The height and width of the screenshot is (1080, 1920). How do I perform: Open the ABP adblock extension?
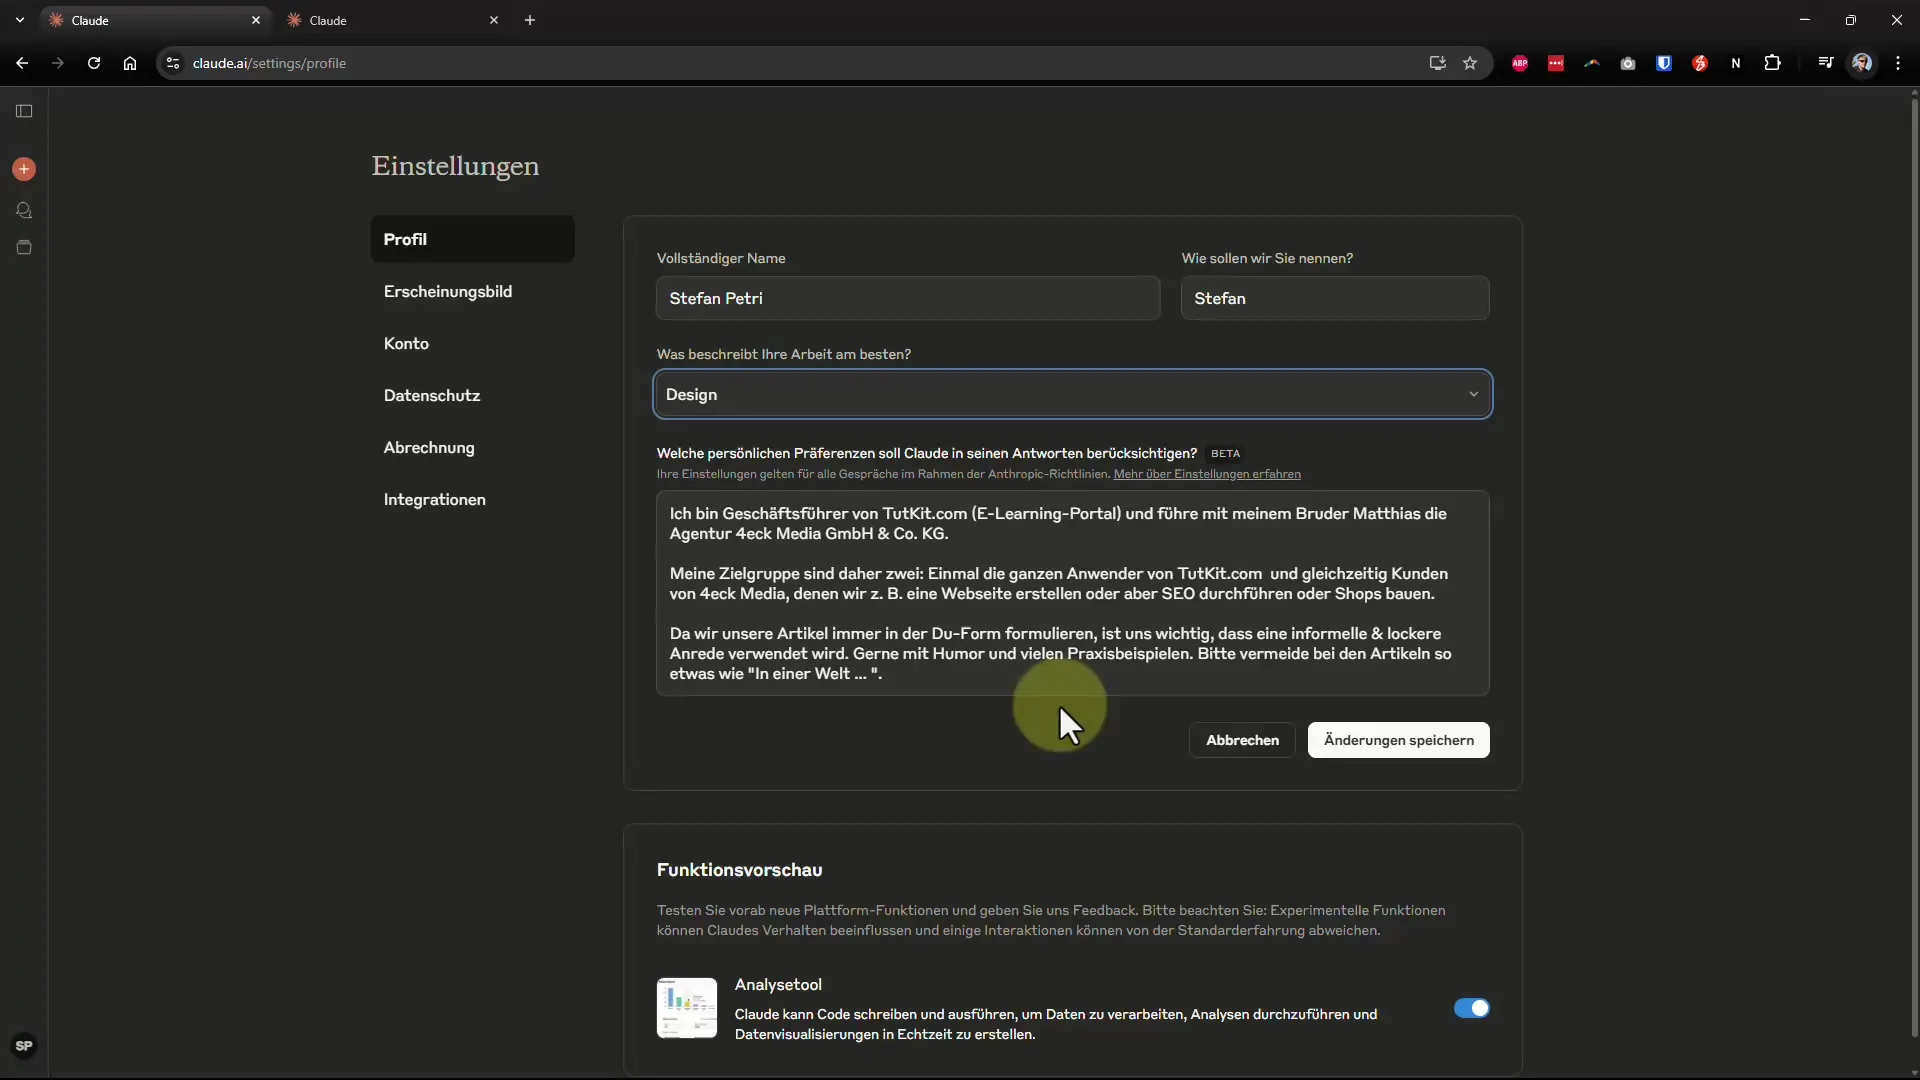coord(1519,63)
